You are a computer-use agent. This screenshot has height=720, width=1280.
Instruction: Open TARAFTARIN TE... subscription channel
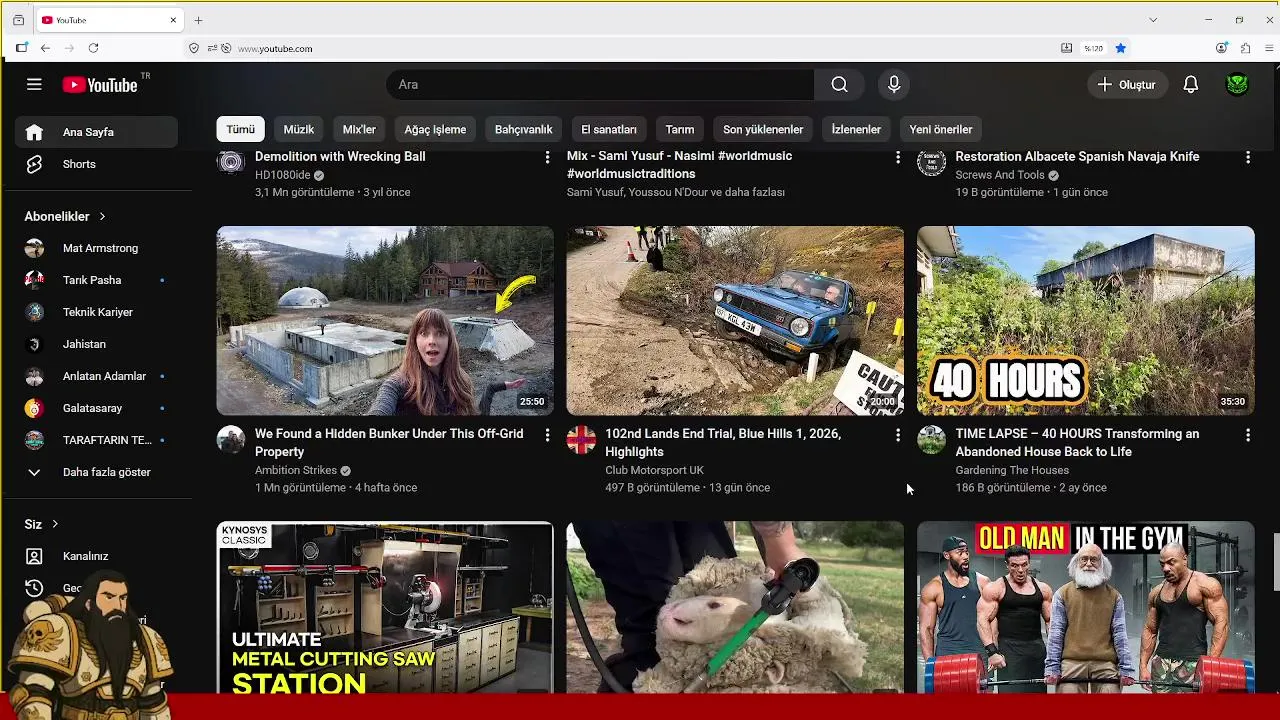point(96,440)
